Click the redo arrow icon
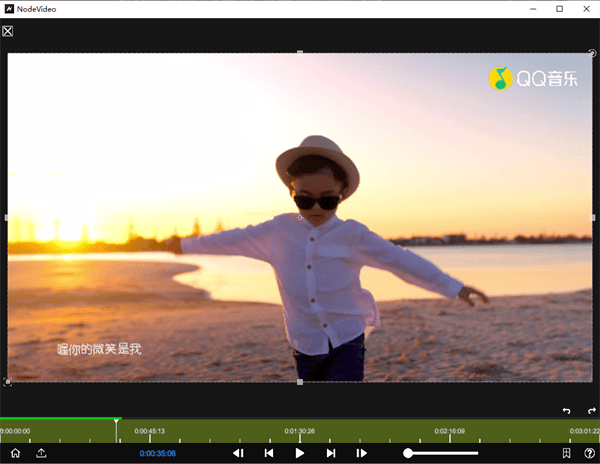 [590, 411]
